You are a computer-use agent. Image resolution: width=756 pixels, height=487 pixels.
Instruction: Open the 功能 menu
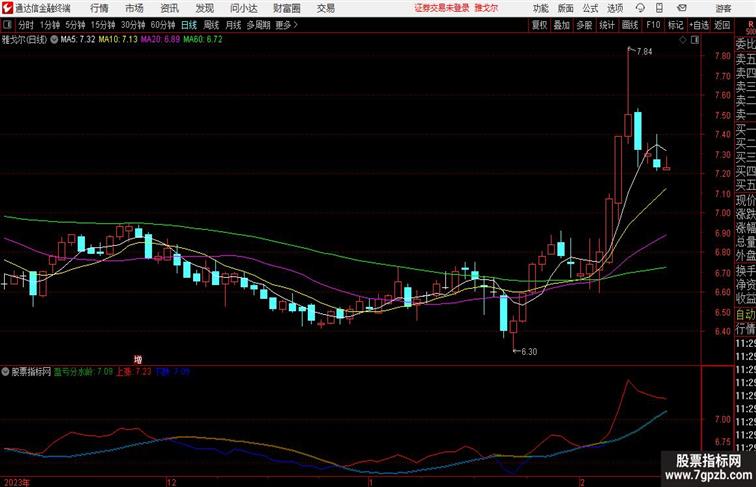coord(540,8)
